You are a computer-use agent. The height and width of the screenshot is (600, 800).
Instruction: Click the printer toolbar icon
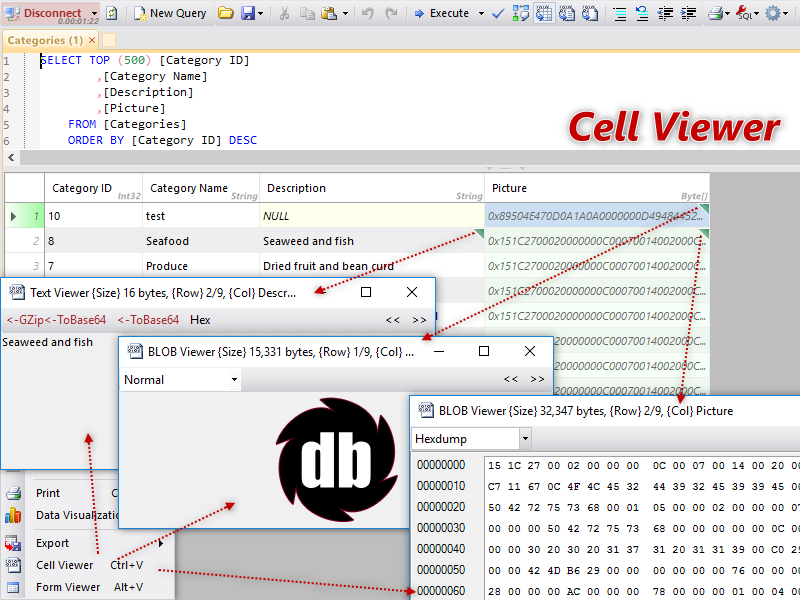point(716,14)
